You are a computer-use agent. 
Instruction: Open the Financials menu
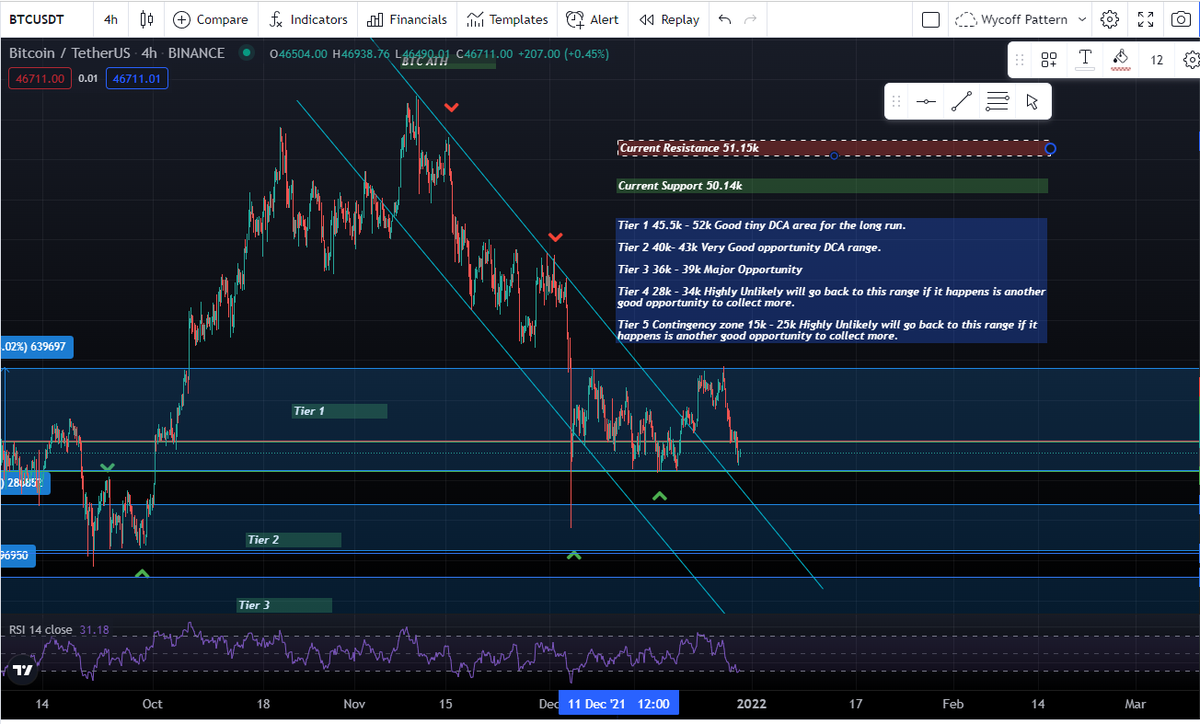coord(406,19)
